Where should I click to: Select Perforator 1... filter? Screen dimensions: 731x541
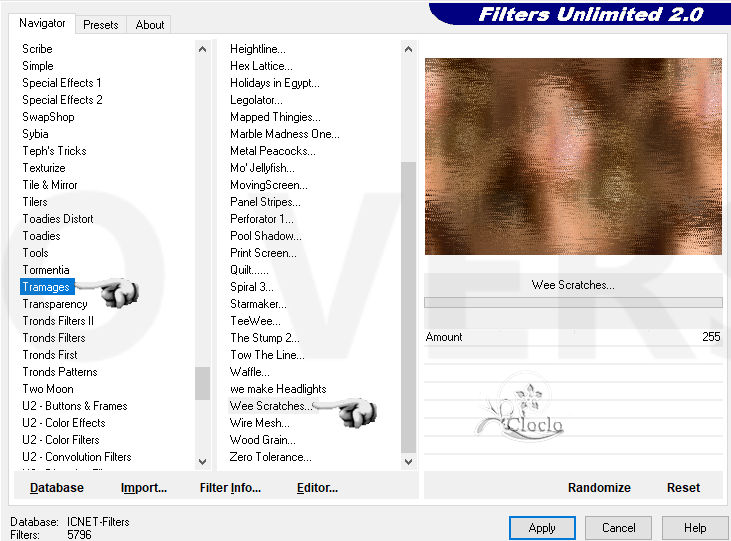[262, 219]
